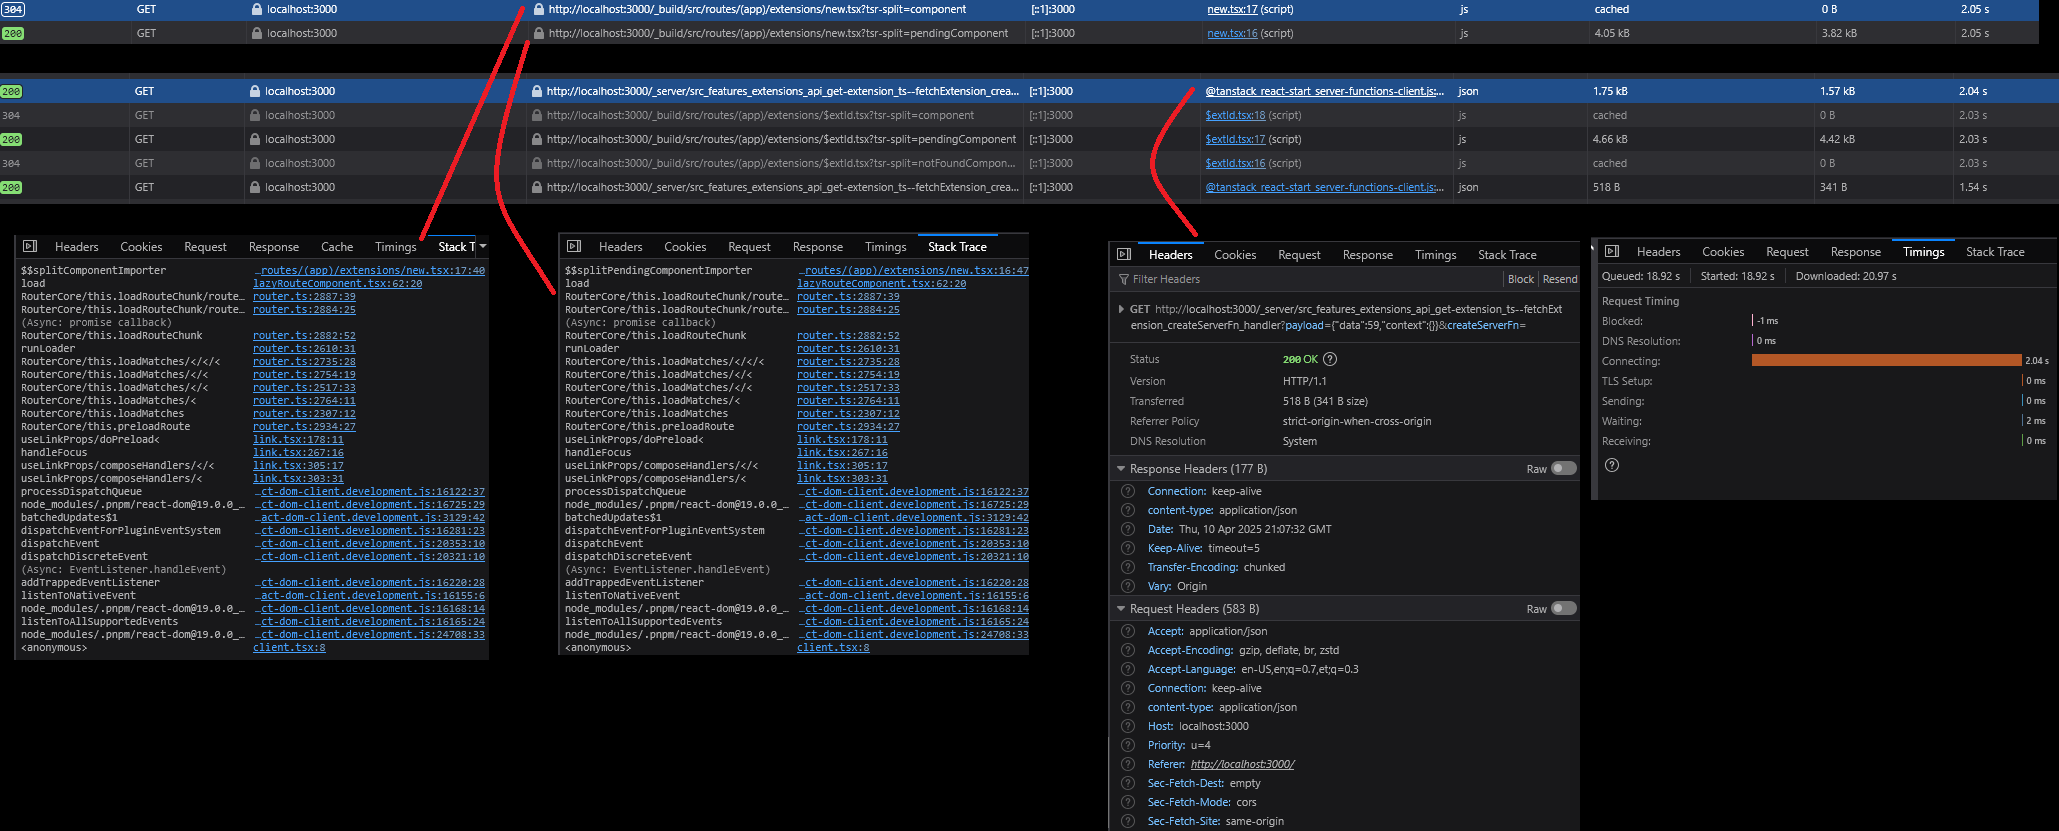2059x831 pixels.
Task: Click the '518 B (341 B size)' transferred value
Action: (x=1325, y=401)
